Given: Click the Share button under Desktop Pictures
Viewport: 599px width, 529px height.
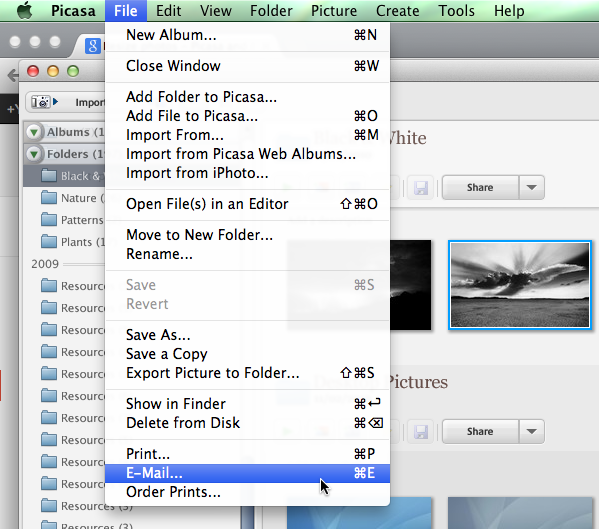Looking at the screenshot, I should pyautogui.click(x=481, y=432).
